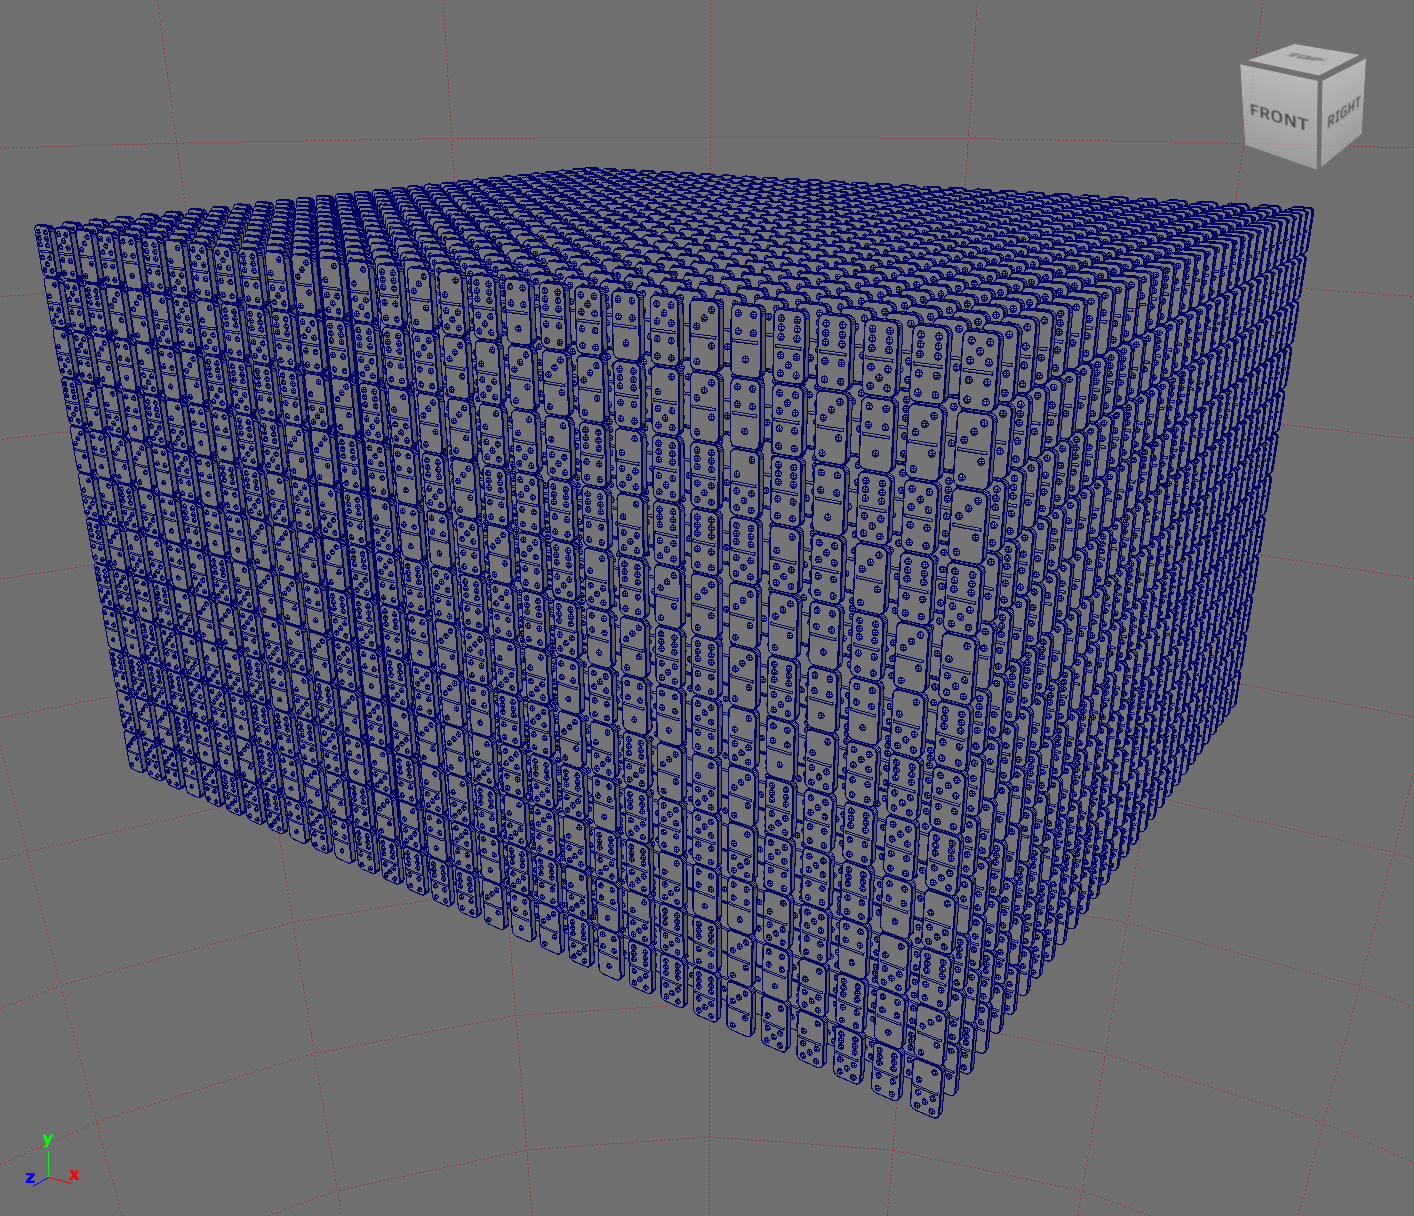Click the FRONT face of the view cube
The height and width of the screenshot is (1216, 1414).
pos(1278,115)
